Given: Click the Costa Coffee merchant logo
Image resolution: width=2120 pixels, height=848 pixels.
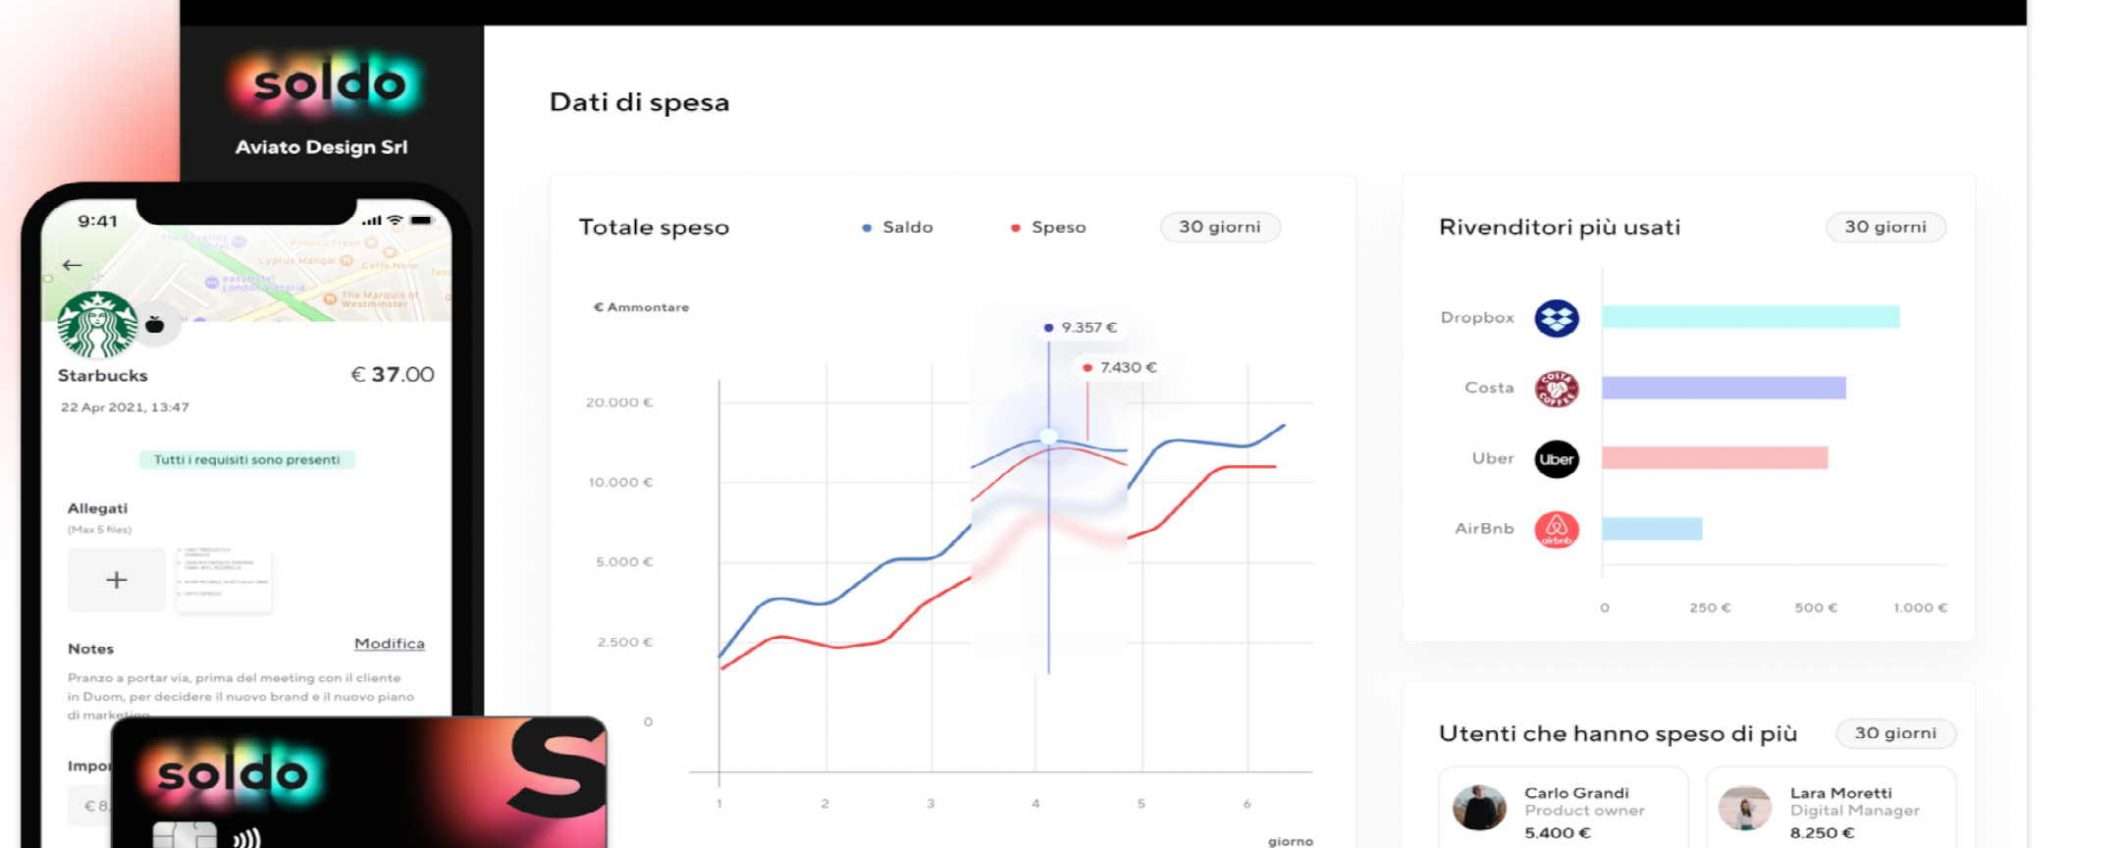Looking at the screenshot, I should (1556, 388).
